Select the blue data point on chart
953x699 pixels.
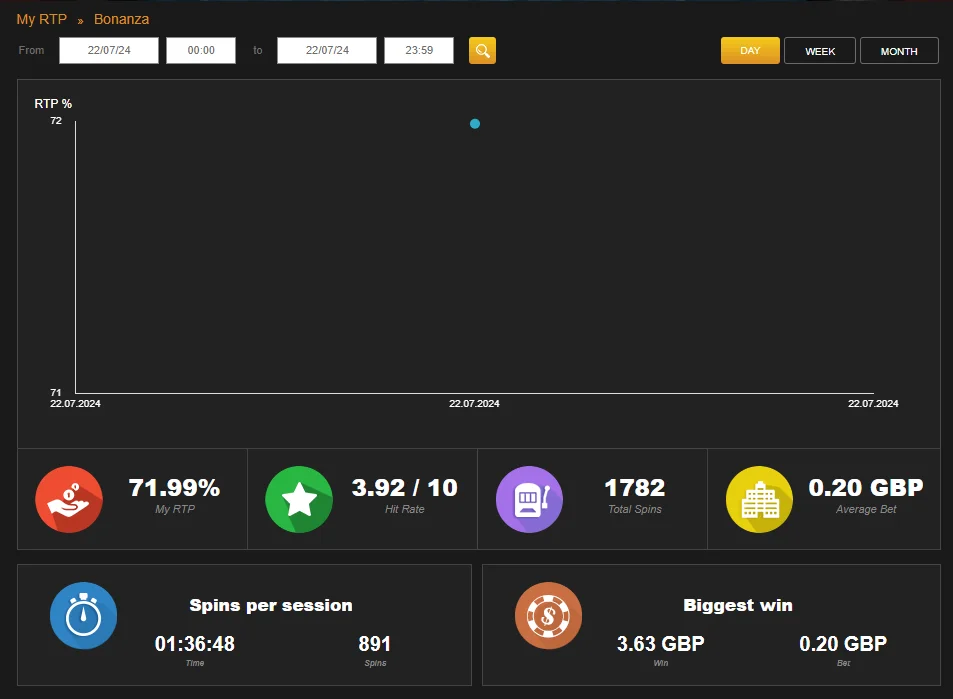coord(475,124)
